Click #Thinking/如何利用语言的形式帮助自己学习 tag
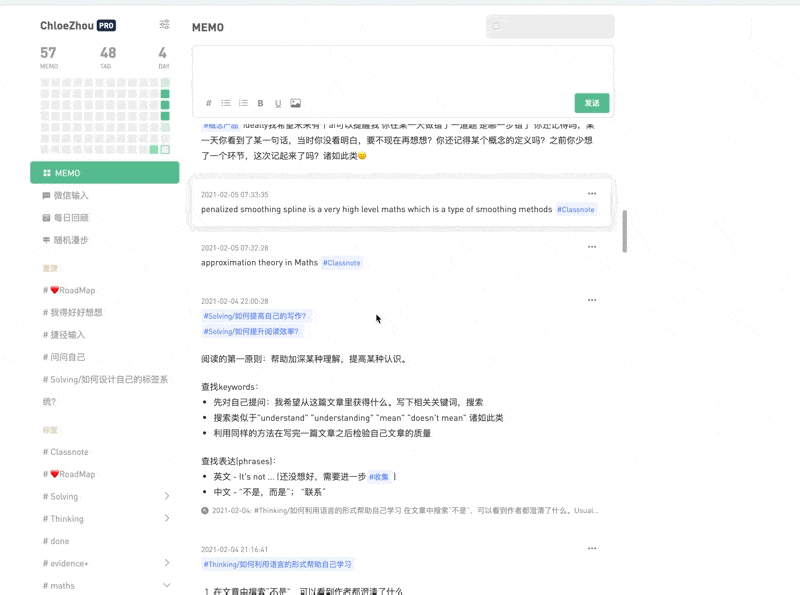Image resolution: width=800 pixels, height=595 pixels. (278, 564)
